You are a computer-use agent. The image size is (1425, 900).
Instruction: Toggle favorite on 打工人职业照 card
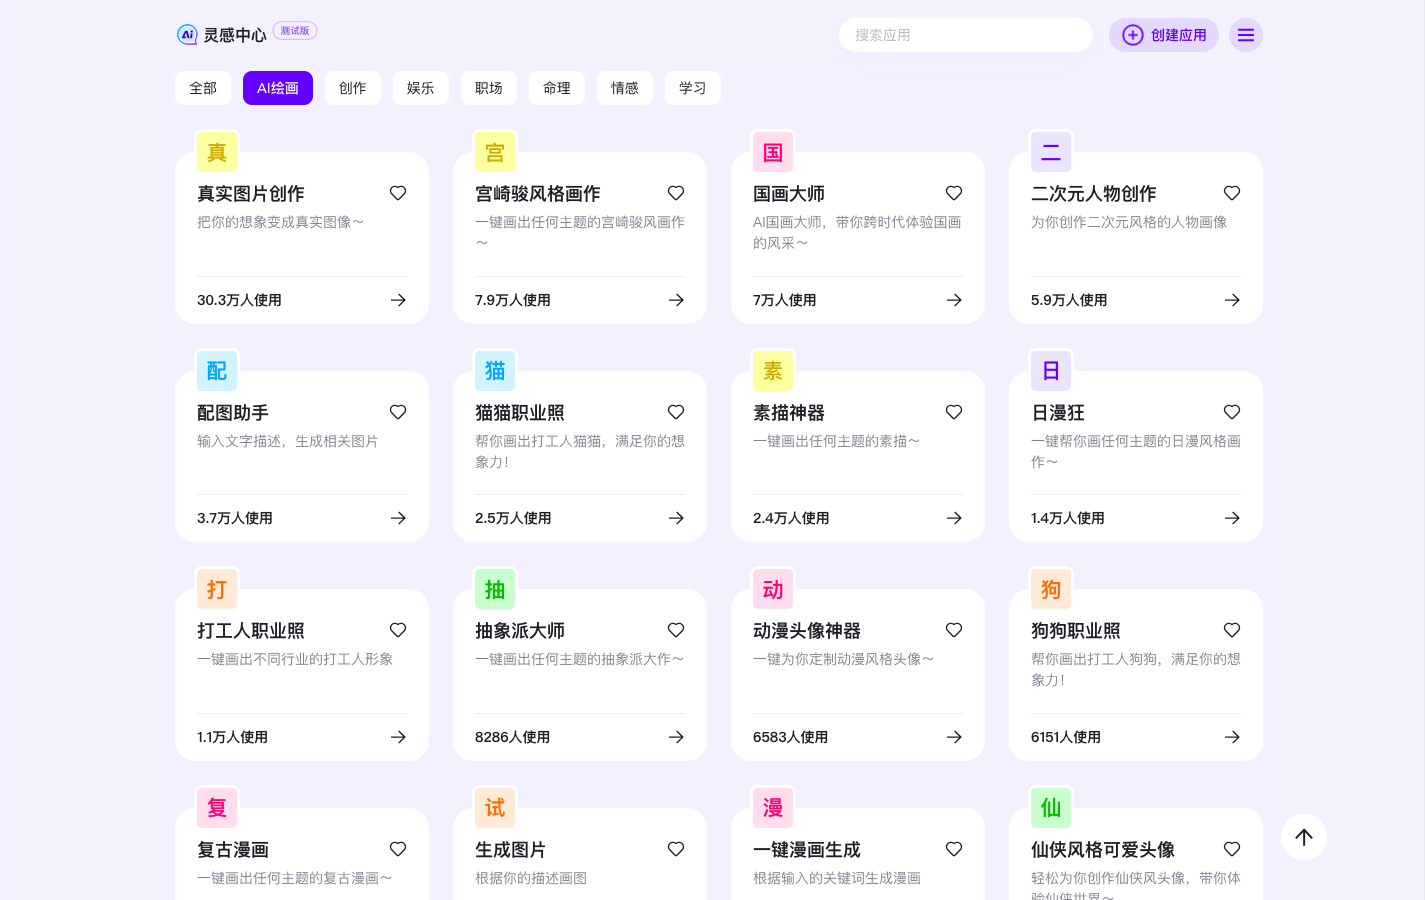[398, 630]
